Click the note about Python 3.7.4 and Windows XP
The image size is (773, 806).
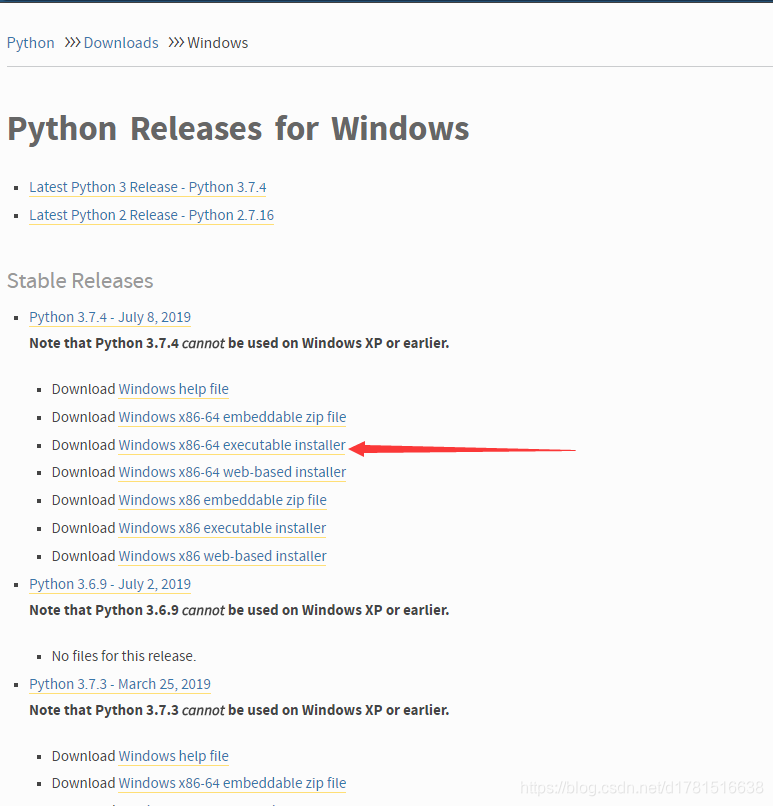tap(239, 343)
